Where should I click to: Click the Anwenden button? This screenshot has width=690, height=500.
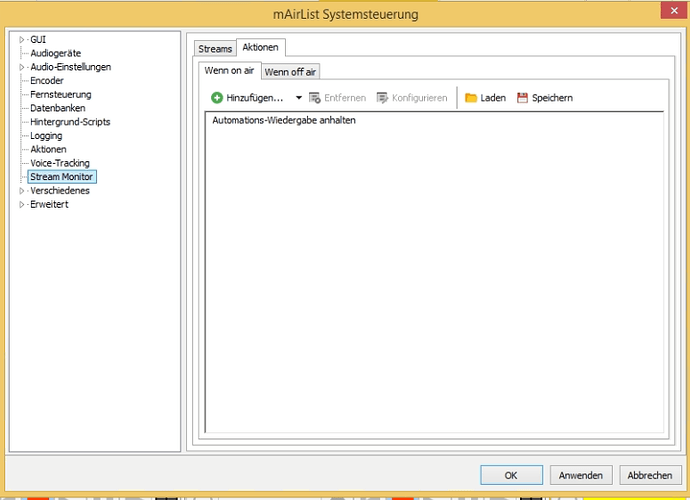(580, 475)
